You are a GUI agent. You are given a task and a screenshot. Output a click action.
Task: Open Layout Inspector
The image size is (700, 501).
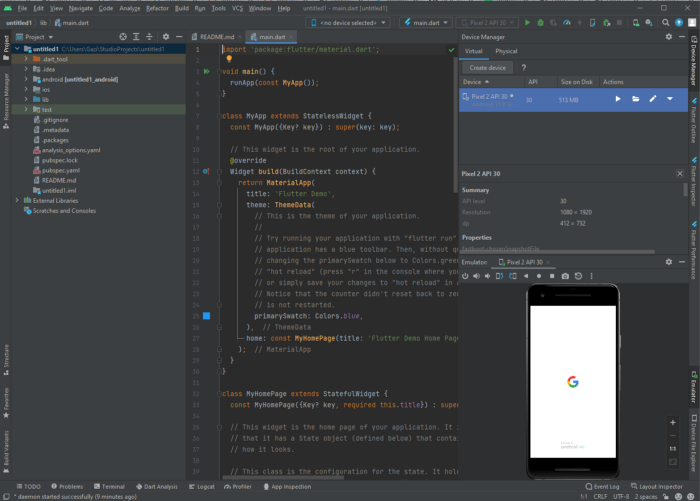(x=657, y=487)
